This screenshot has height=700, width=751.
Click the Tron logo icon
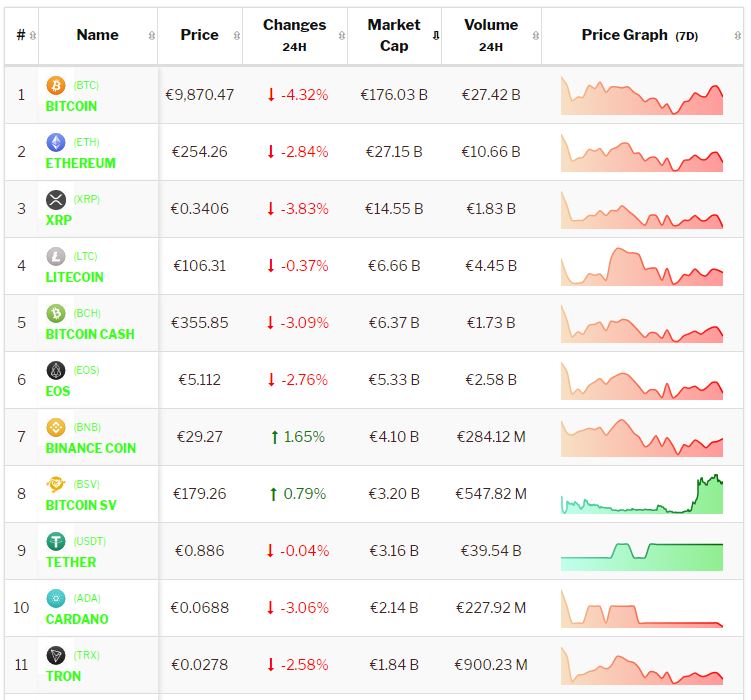tap(56, 656)
